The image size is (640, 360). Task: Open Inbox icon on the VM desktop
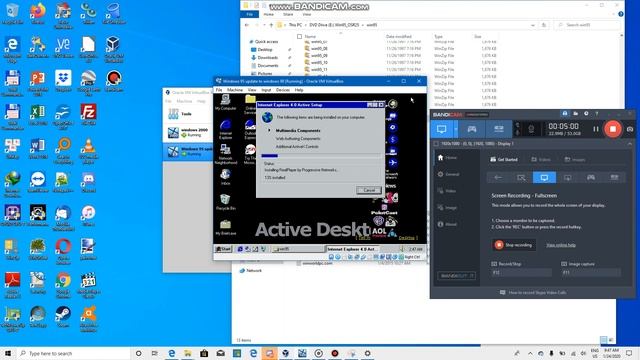click(x=225, y=178)
